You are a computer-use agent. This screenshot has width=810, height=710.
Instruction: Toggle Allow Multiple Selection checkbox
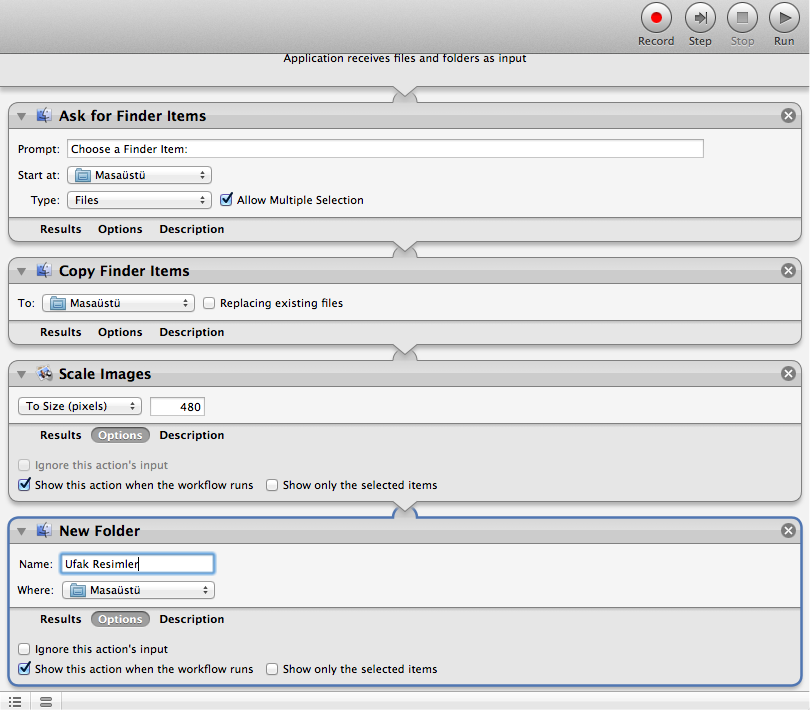tap(226, 200)
